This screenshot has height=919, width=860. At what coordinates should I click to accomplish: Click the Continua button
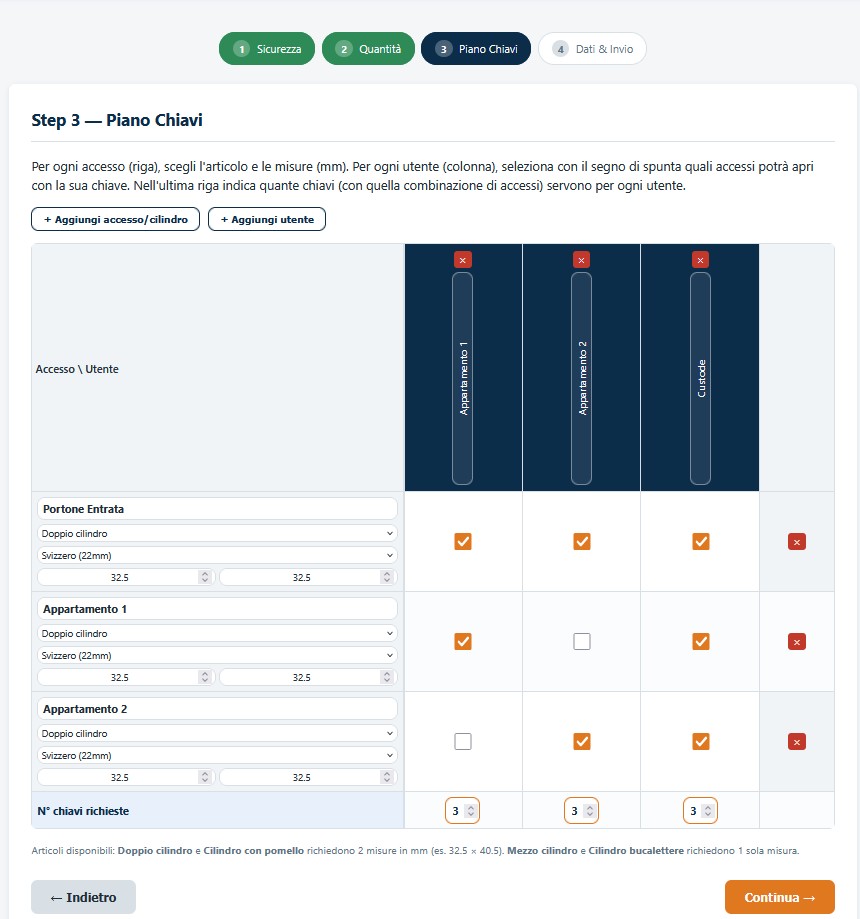click(780, 897)
